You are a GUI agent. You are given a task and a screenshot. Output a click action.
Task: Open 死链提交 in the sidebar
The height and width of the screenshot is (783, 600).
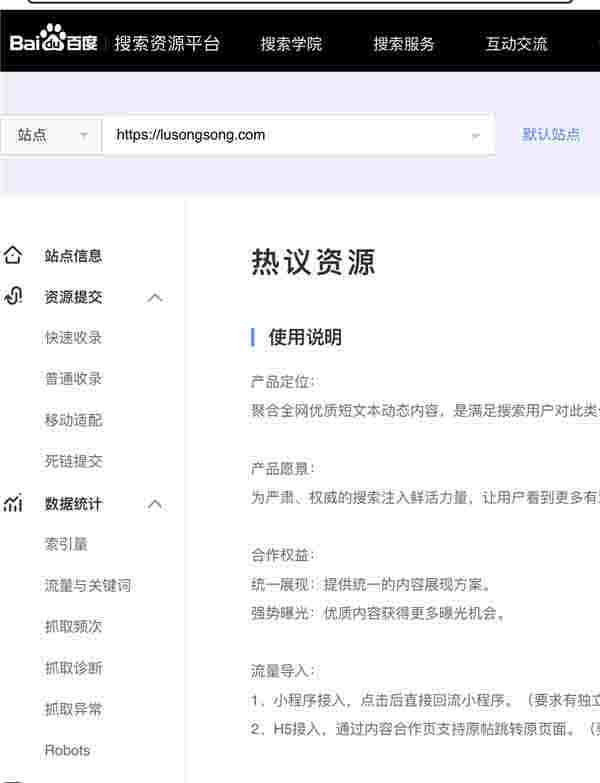point(73,461)
